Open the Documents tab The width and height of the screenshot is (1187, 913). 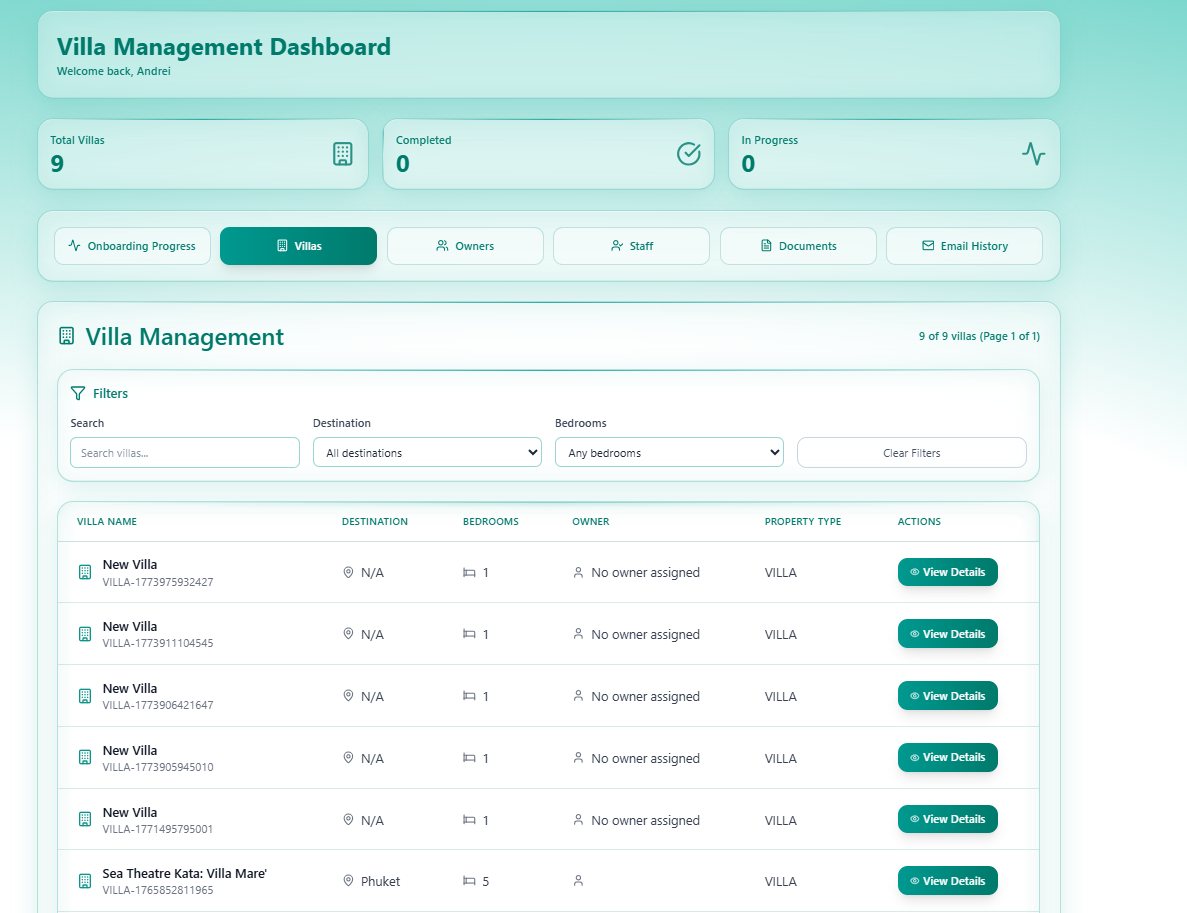(x=798, y=246)
